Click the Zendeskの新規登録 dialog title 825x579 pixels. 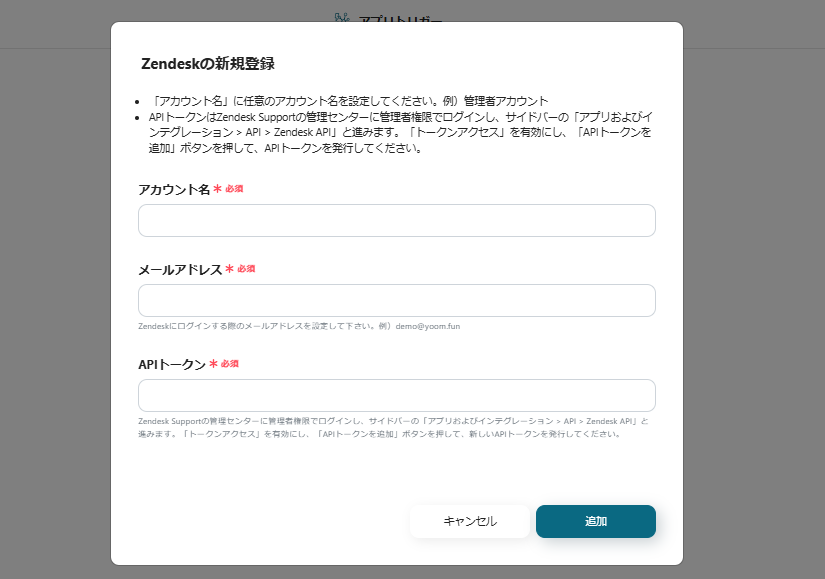pos(208,64)
